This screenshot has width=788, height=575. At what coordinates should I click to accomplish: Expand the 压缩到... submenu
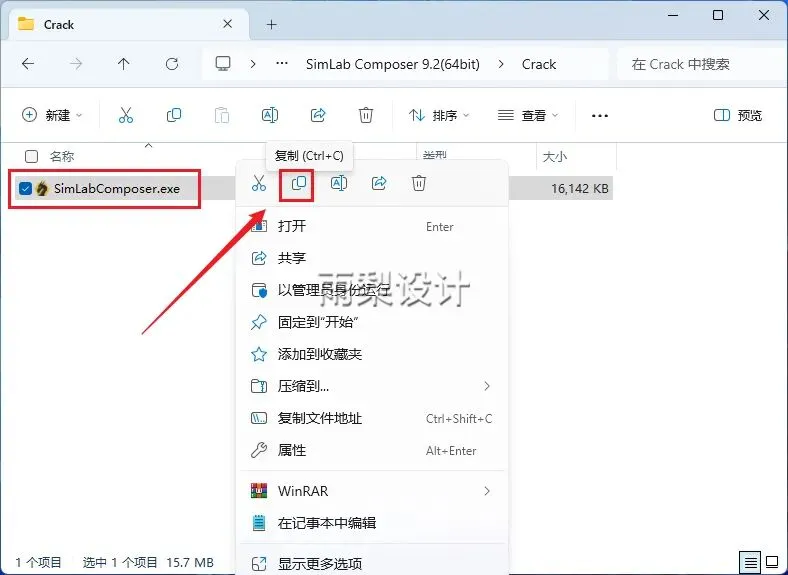point(486,386)
